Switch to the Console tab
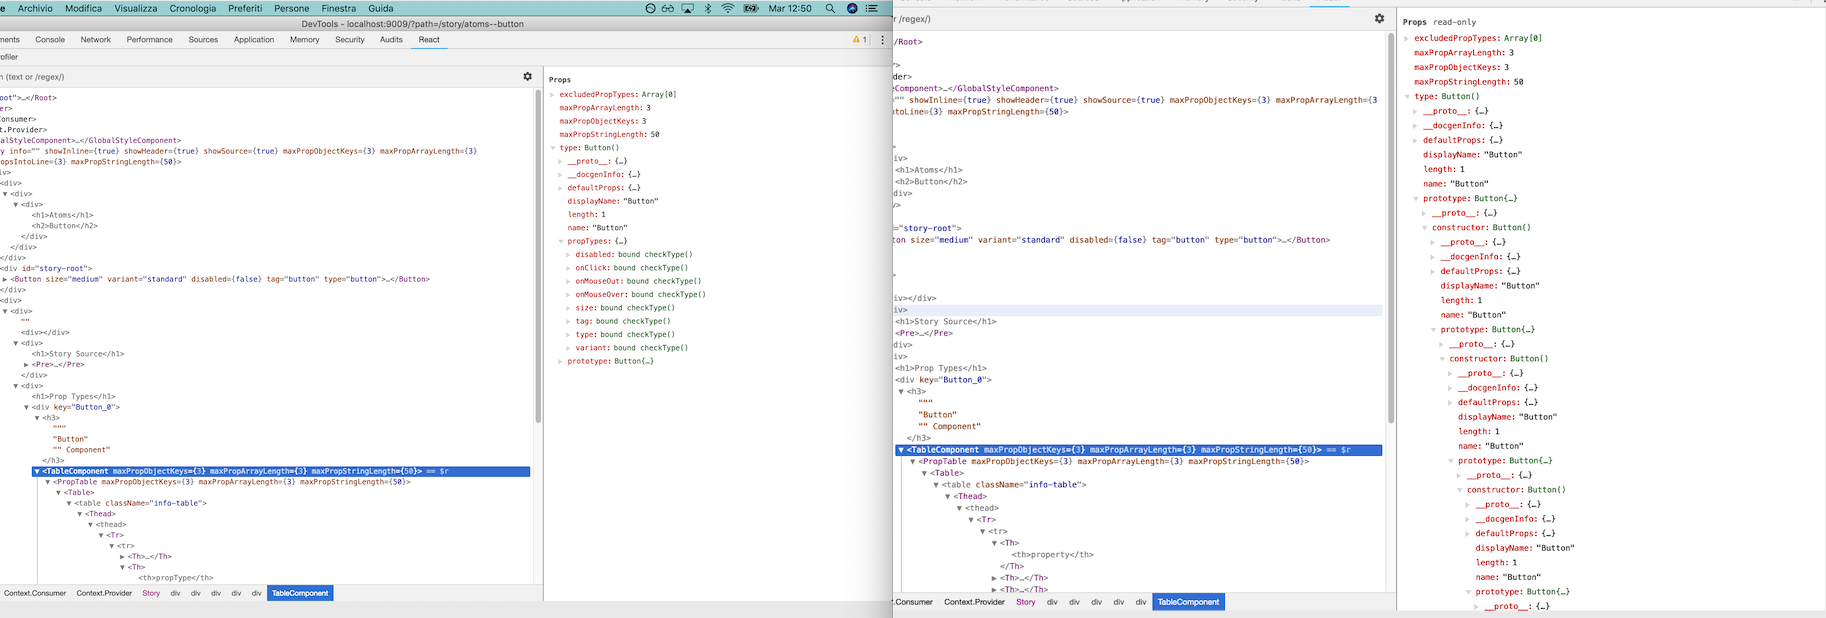 point(50,40)
